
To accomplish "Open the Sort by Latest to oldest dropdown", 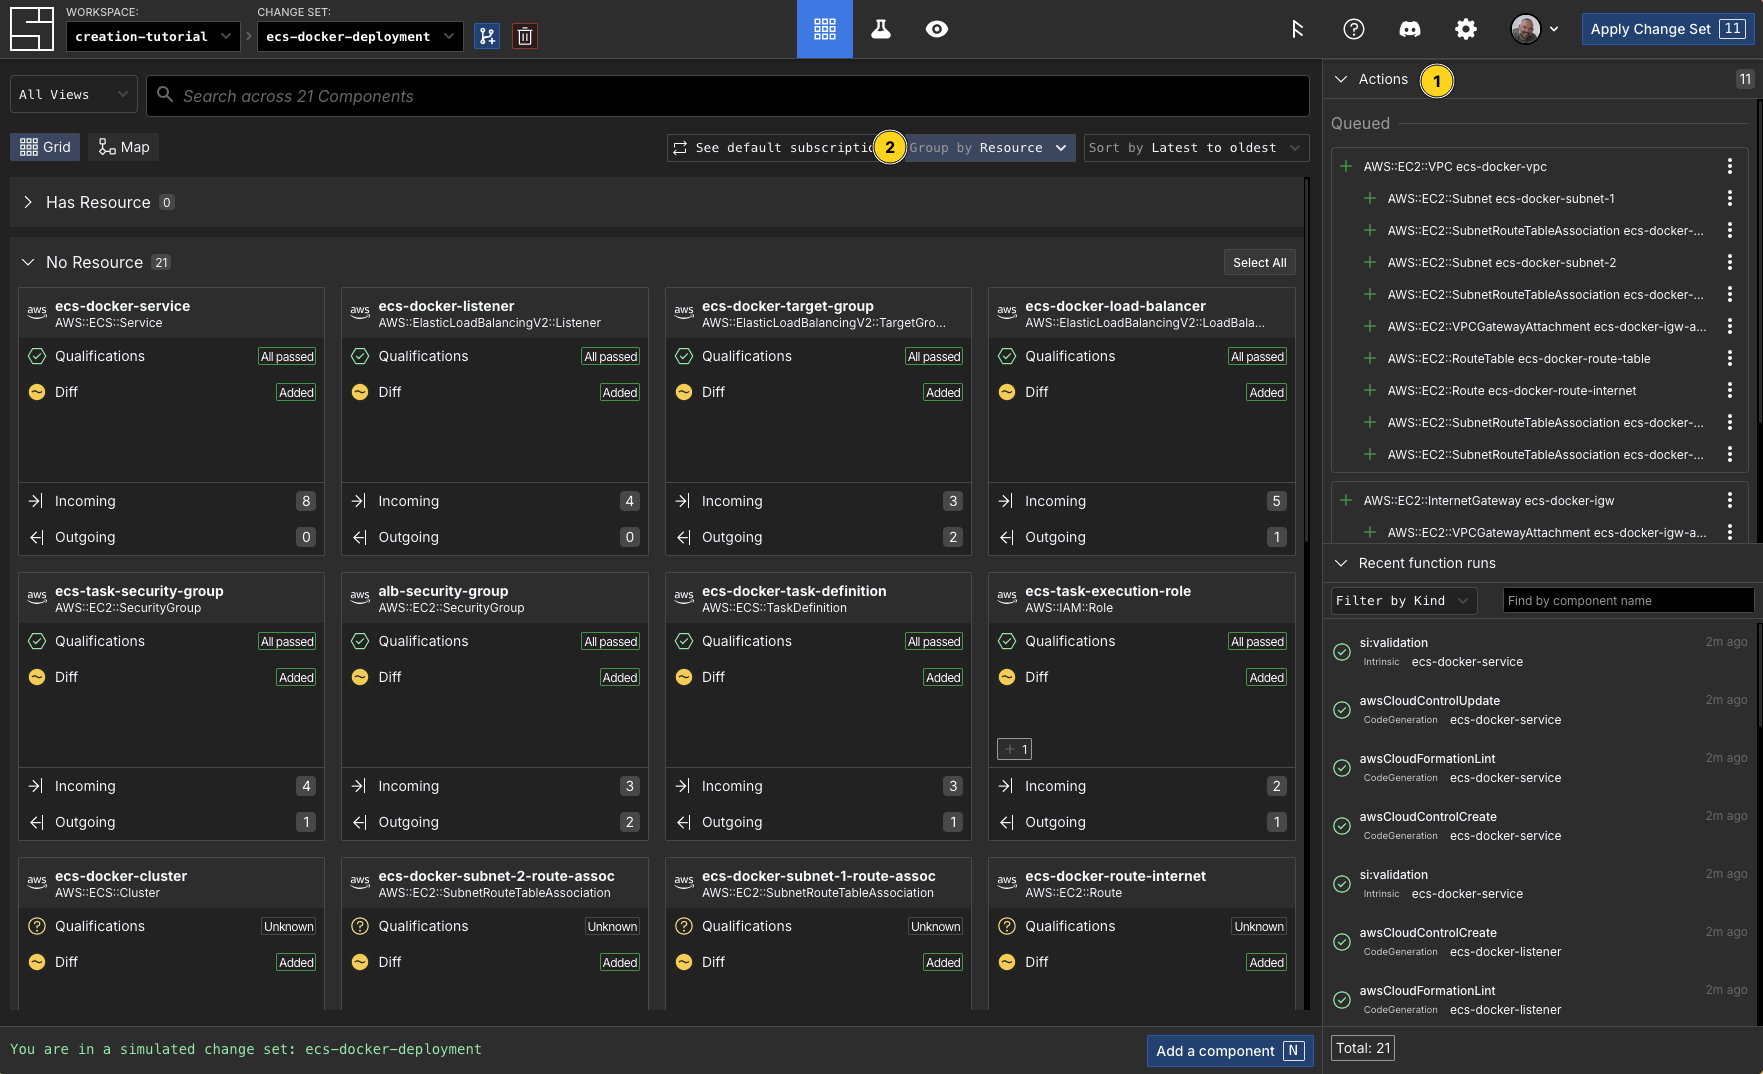I will tap(1195, 148).
